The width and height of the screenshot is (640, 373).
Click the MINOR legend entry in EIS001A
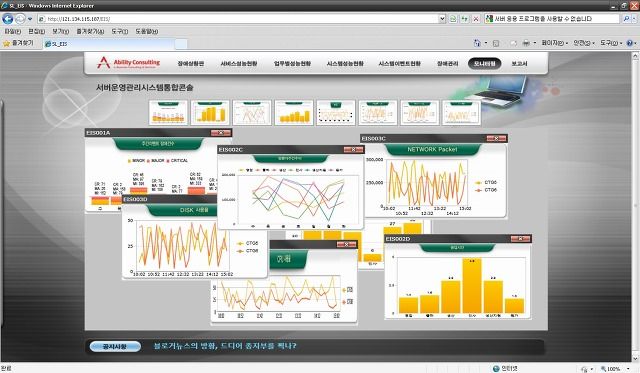point(137,161)
